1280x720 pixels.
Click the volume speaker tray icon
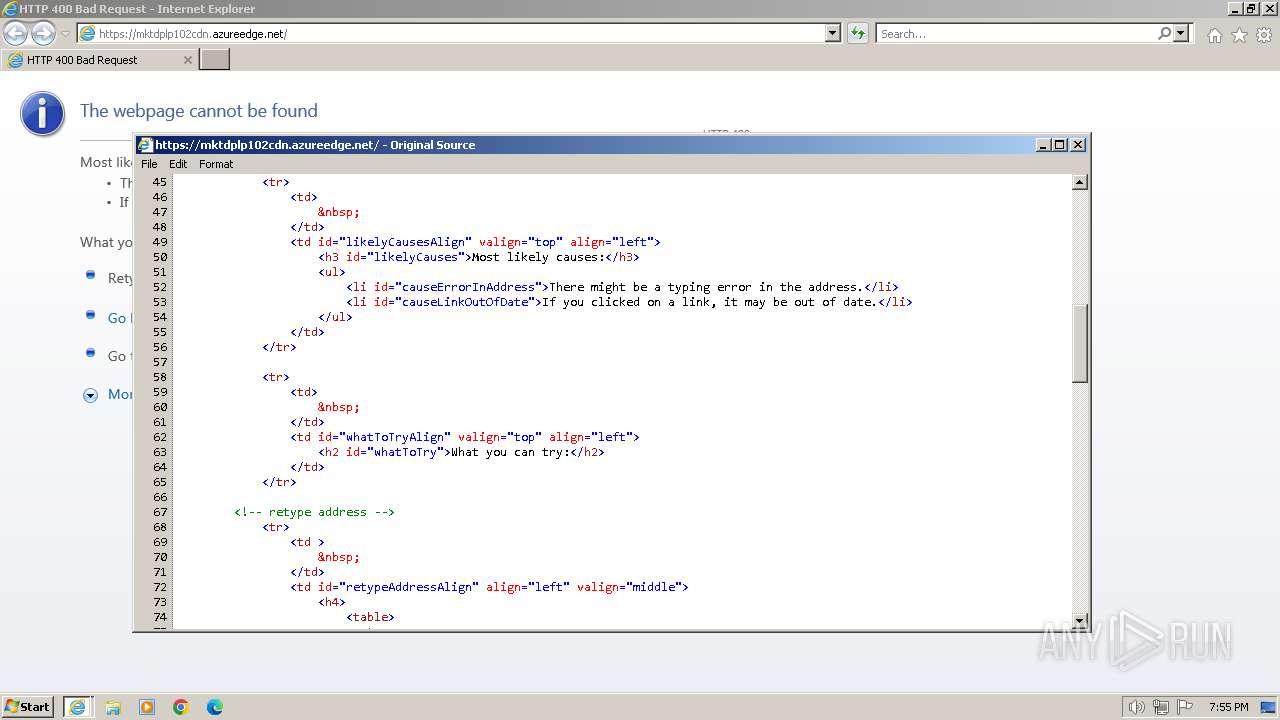[1137, 707]
